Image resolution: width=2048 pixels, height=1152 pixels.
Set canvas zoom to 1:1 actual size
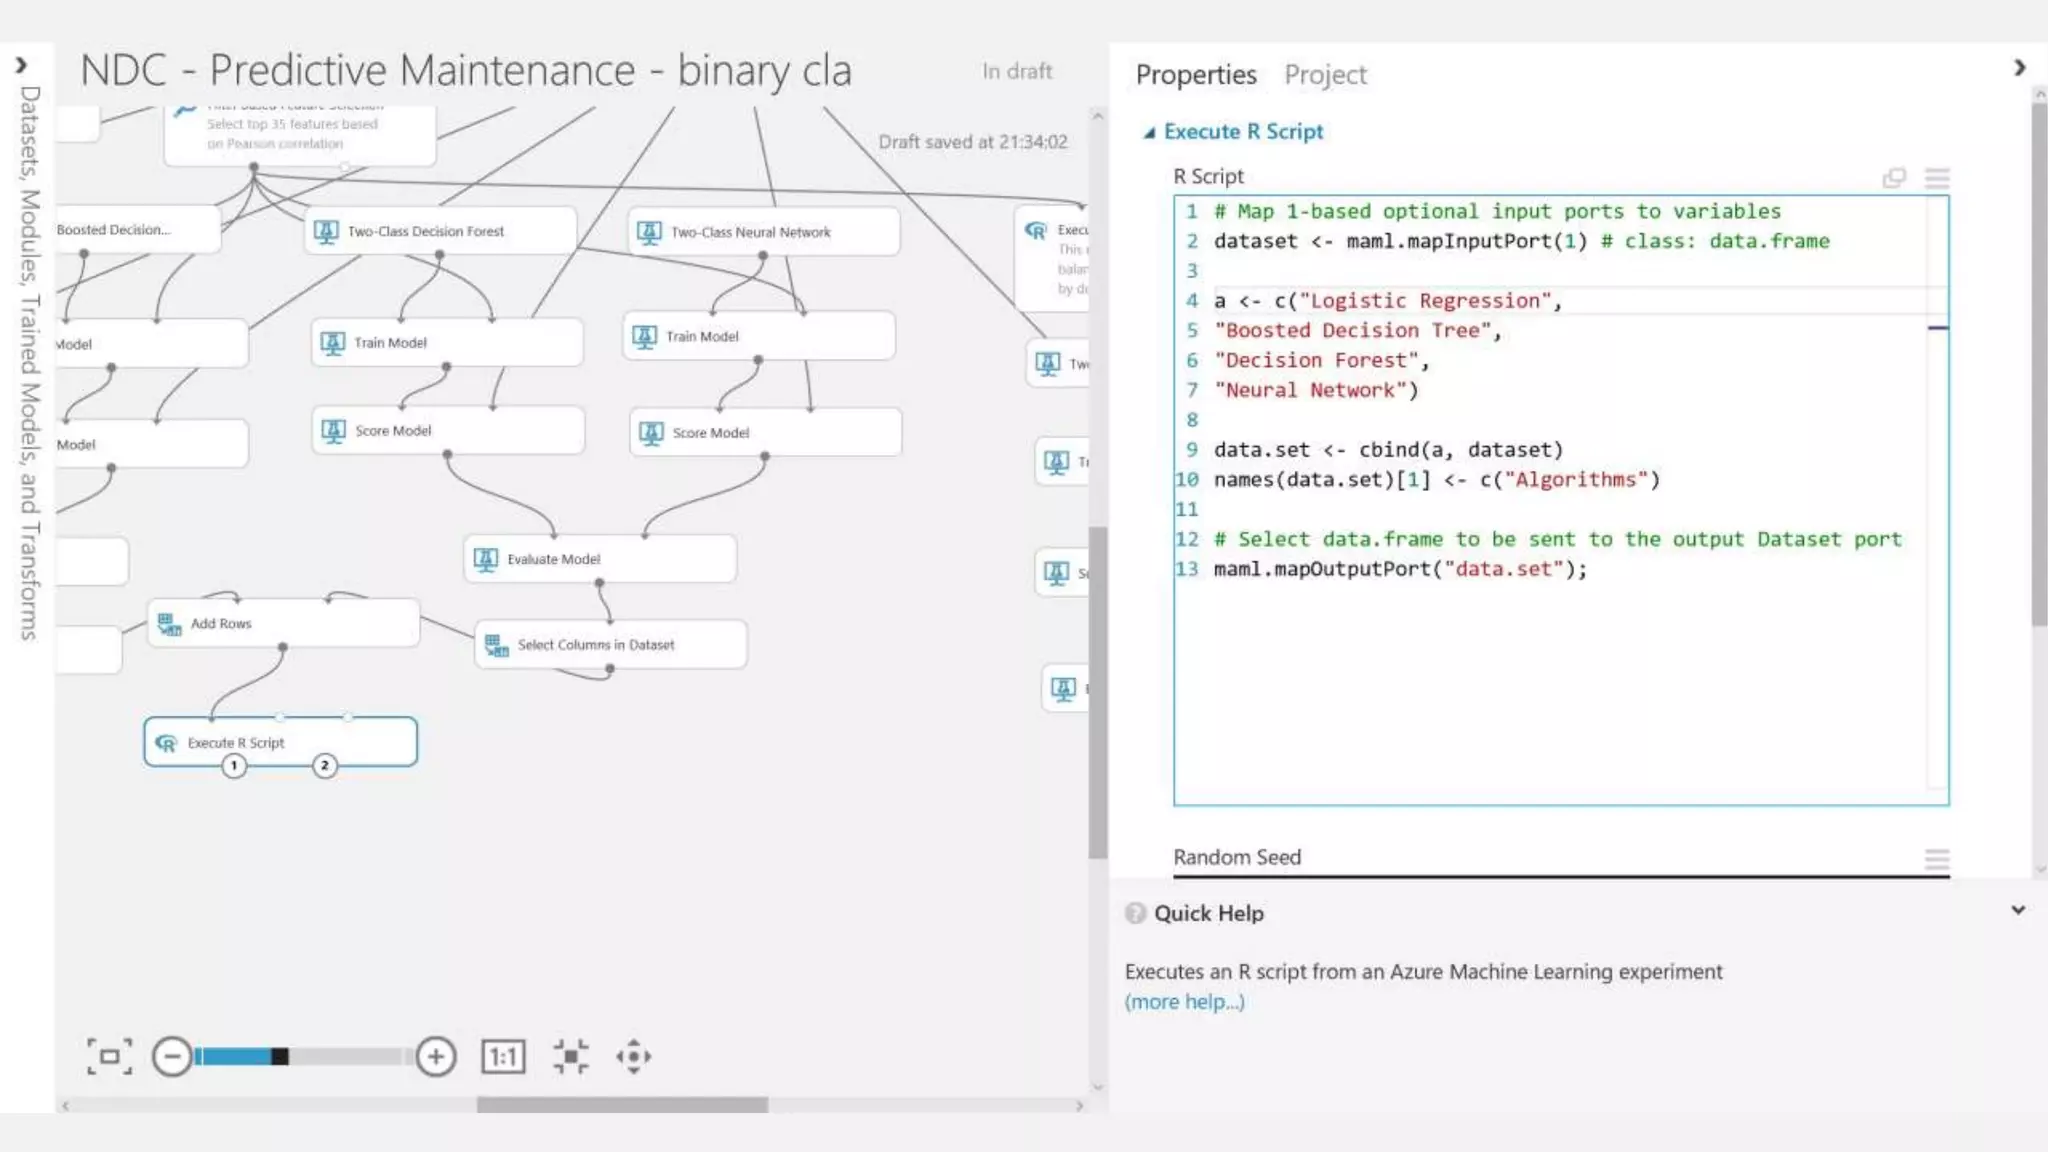(502, 1056)
